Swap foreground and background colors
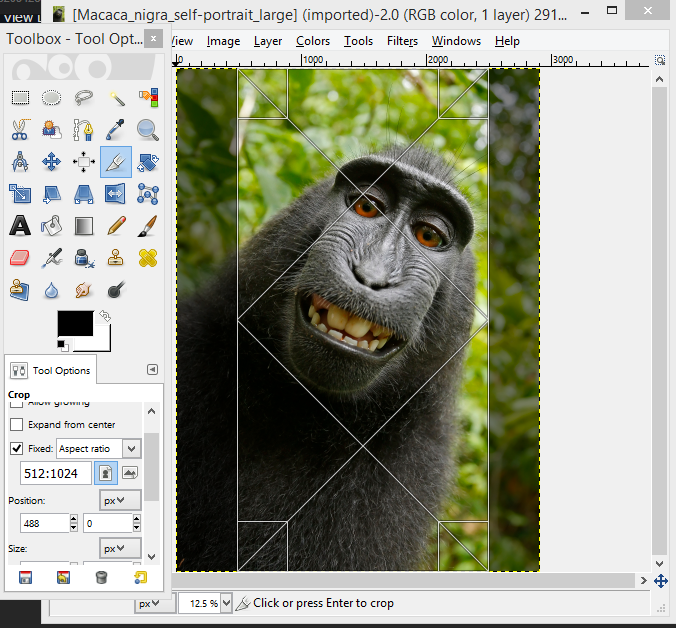676x628 pixels. 105,316
